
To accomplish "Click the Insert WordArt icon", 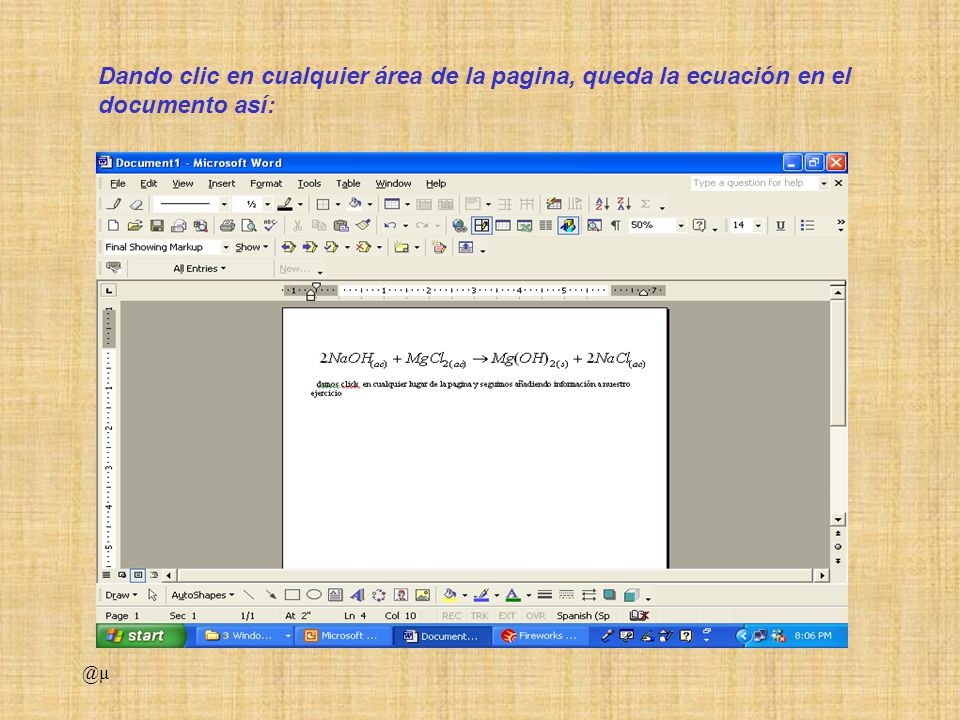I will (x=358, y=594).
